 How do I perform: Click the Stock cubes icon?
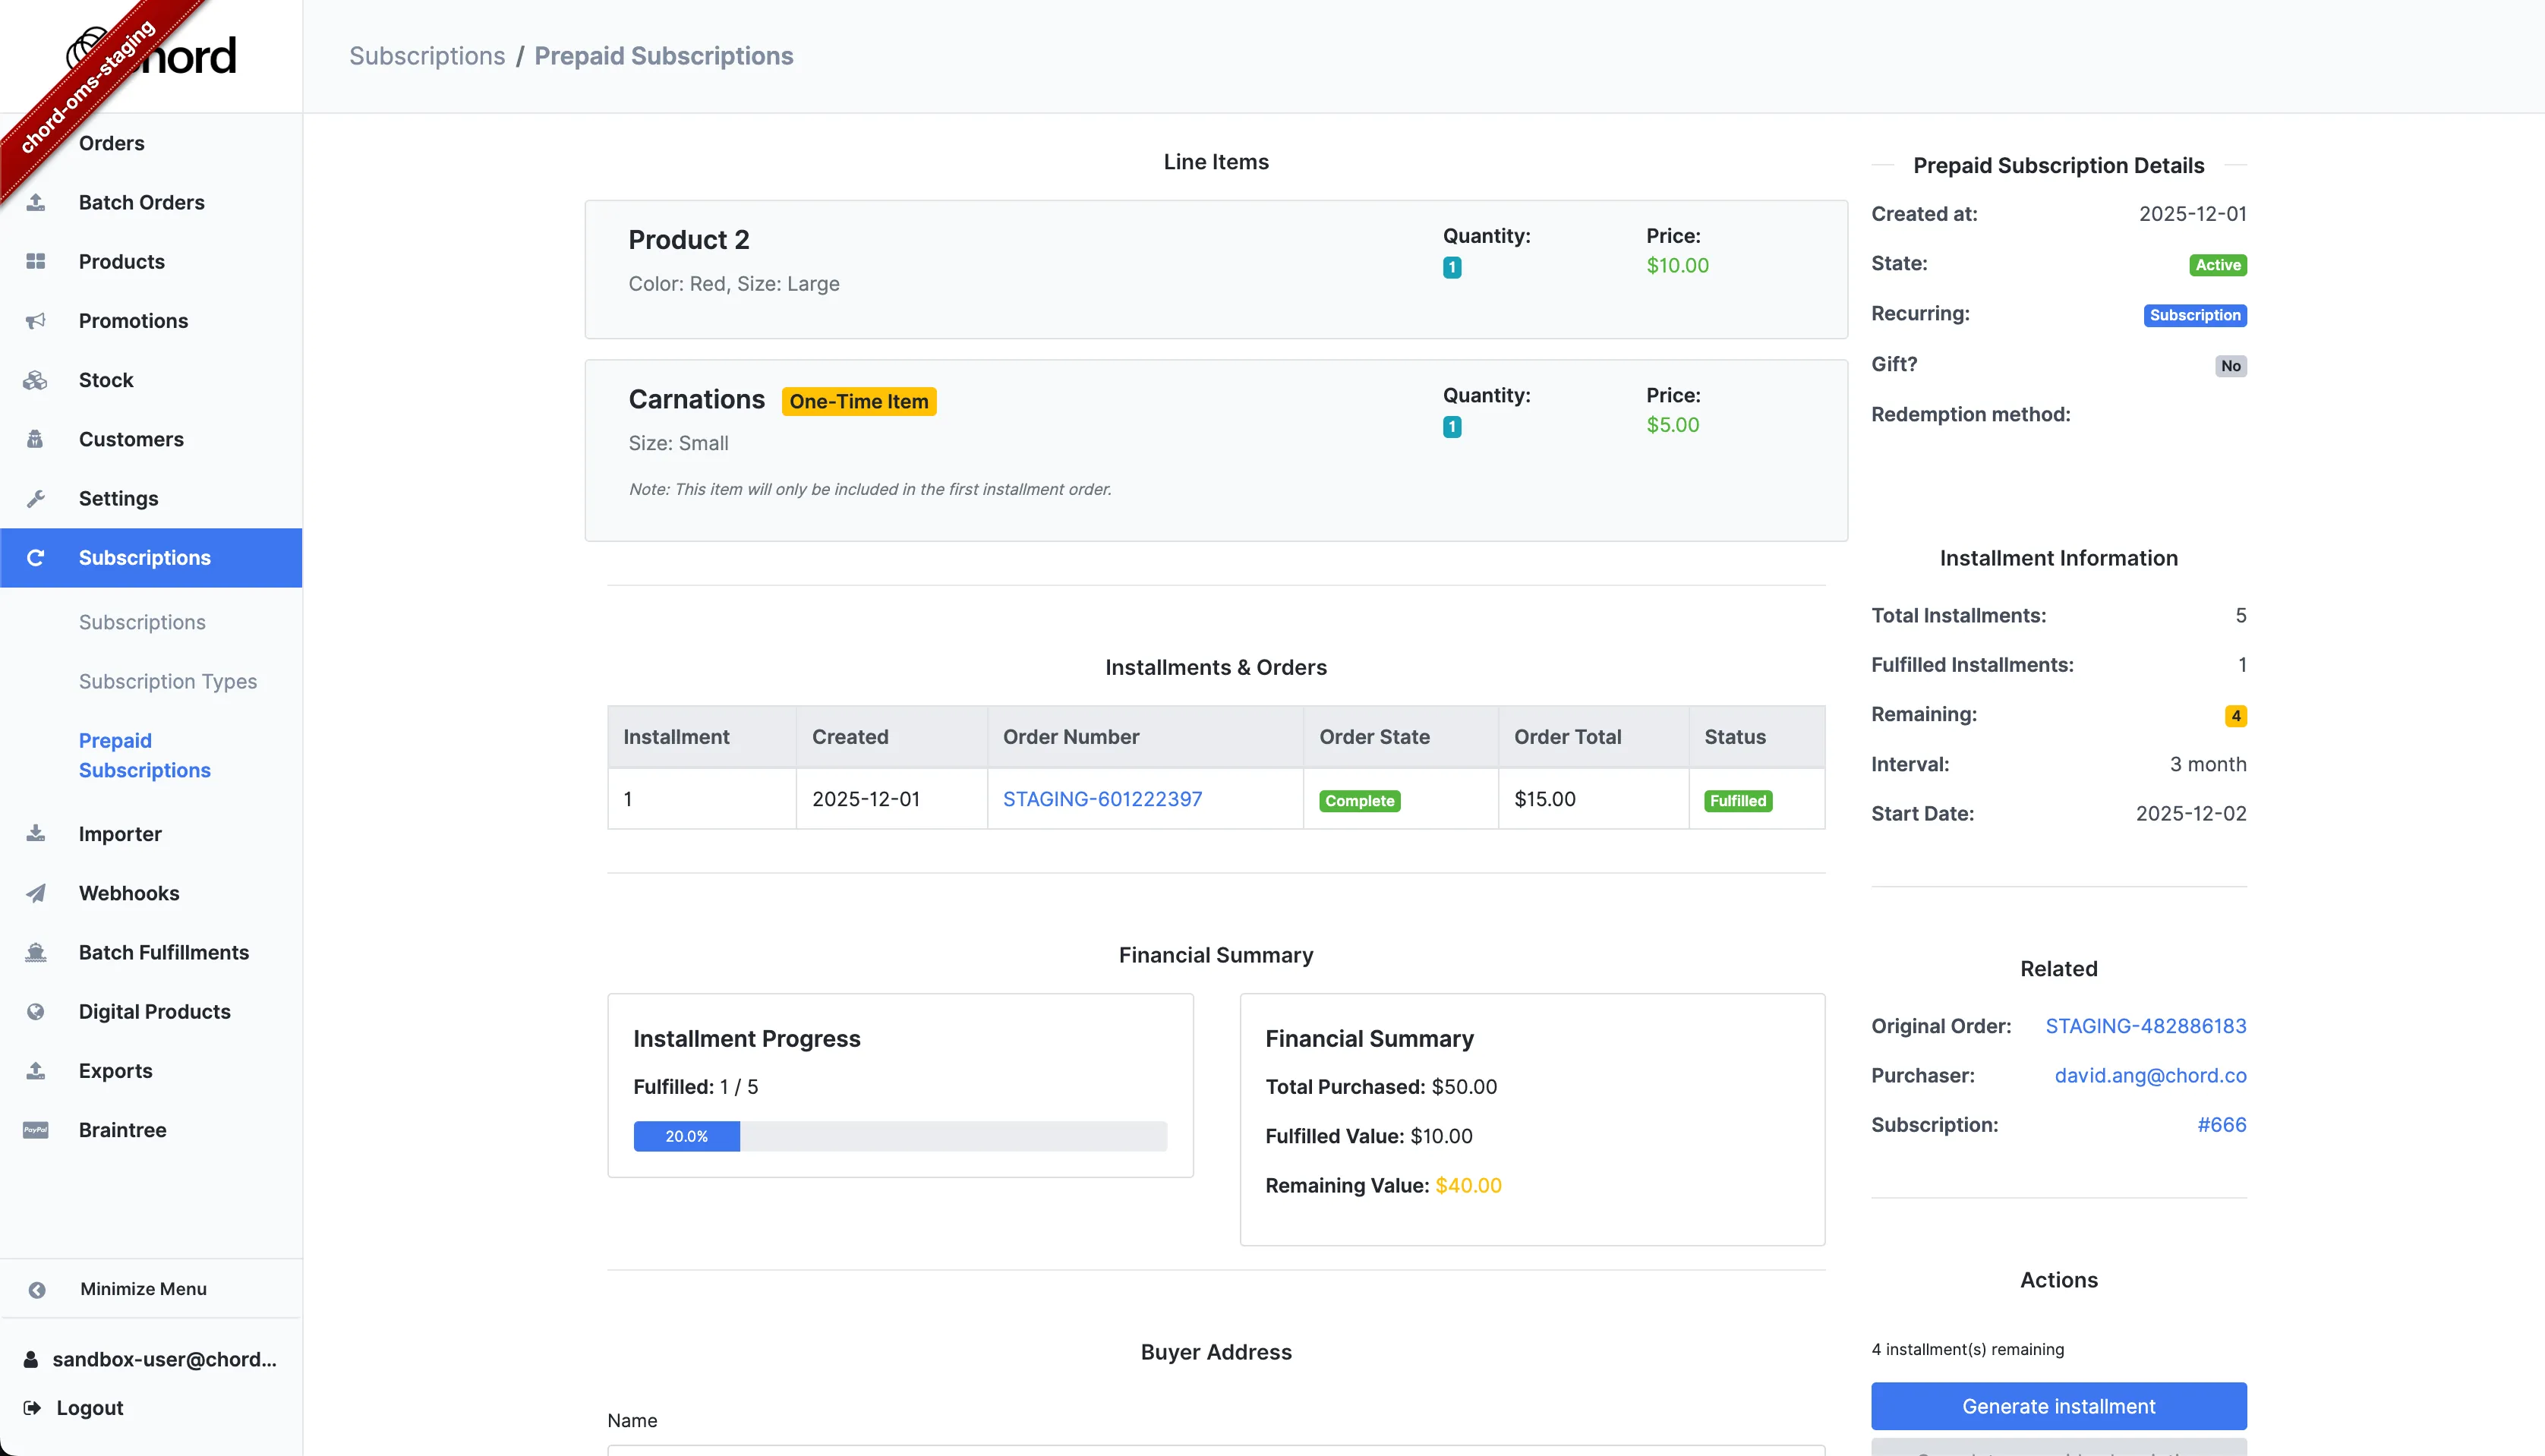tap(36, 380)
